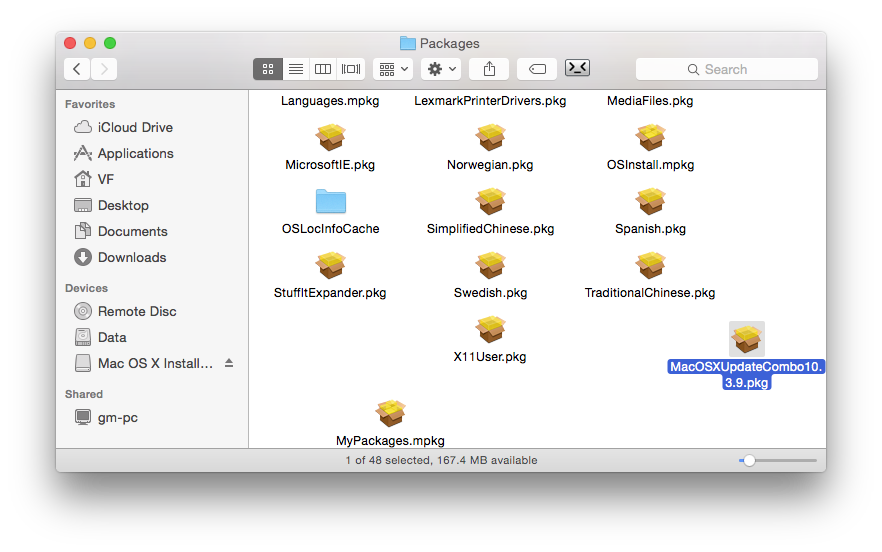Viewport: 882px width, 552px height.
Task: Select MicrosoftIE.pkg package icon
Action: click(330, 137)
